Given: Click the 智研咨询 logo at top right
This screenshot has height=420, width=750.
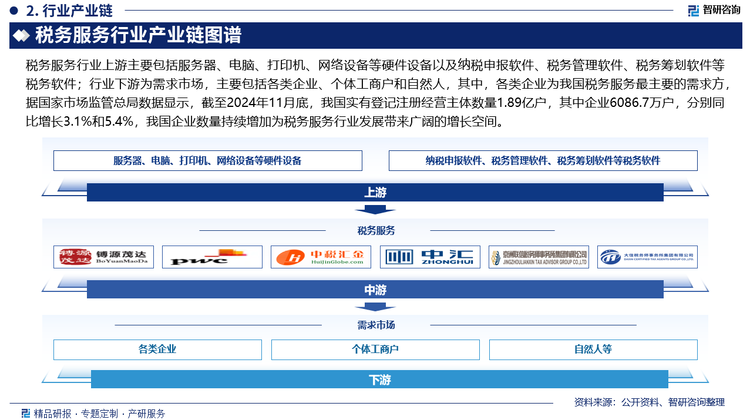Looking at the screenshot, I should [714, 10].
